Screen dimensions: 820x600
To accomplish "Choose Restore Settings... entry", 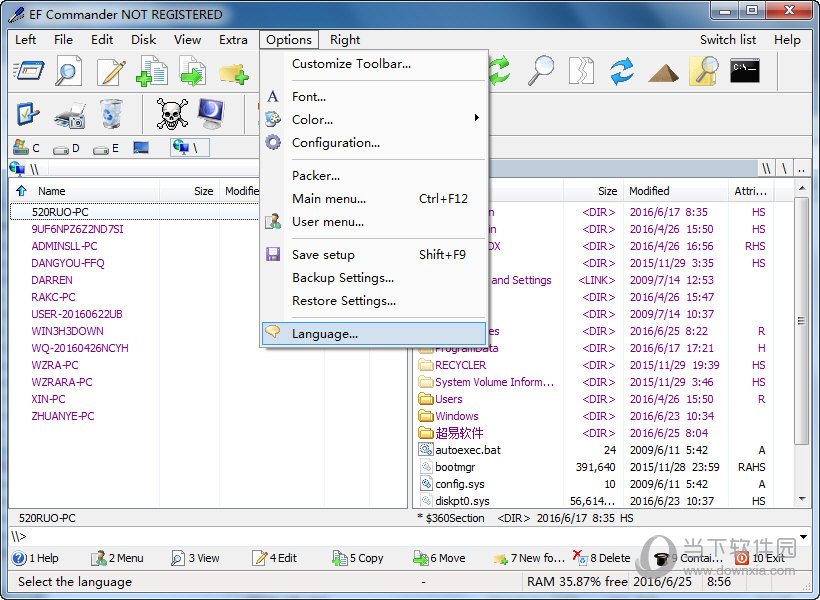I will click(373, 301).
